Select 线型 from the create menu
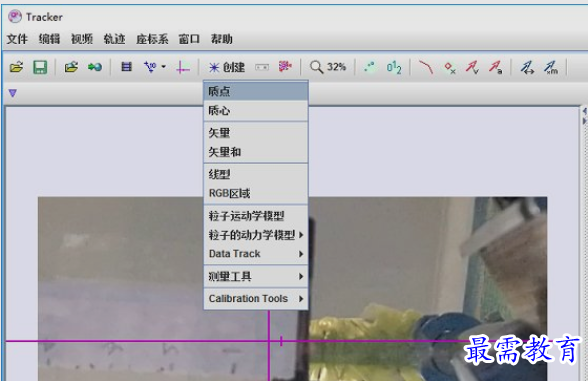This screenshot has height=381, width=588. 256,174
